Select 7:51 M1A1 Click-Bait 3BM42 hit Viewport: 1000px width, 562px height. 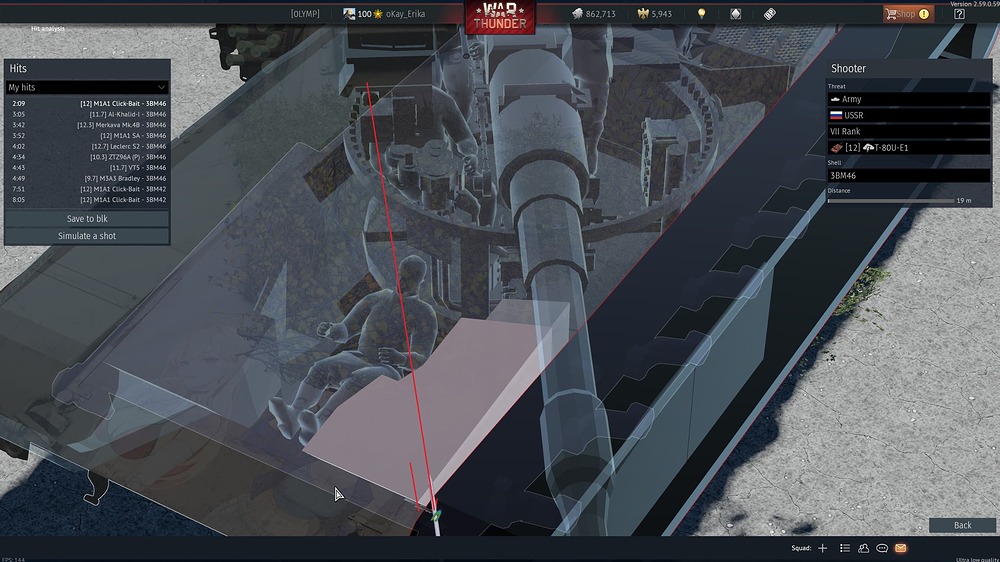coord(89,189)
